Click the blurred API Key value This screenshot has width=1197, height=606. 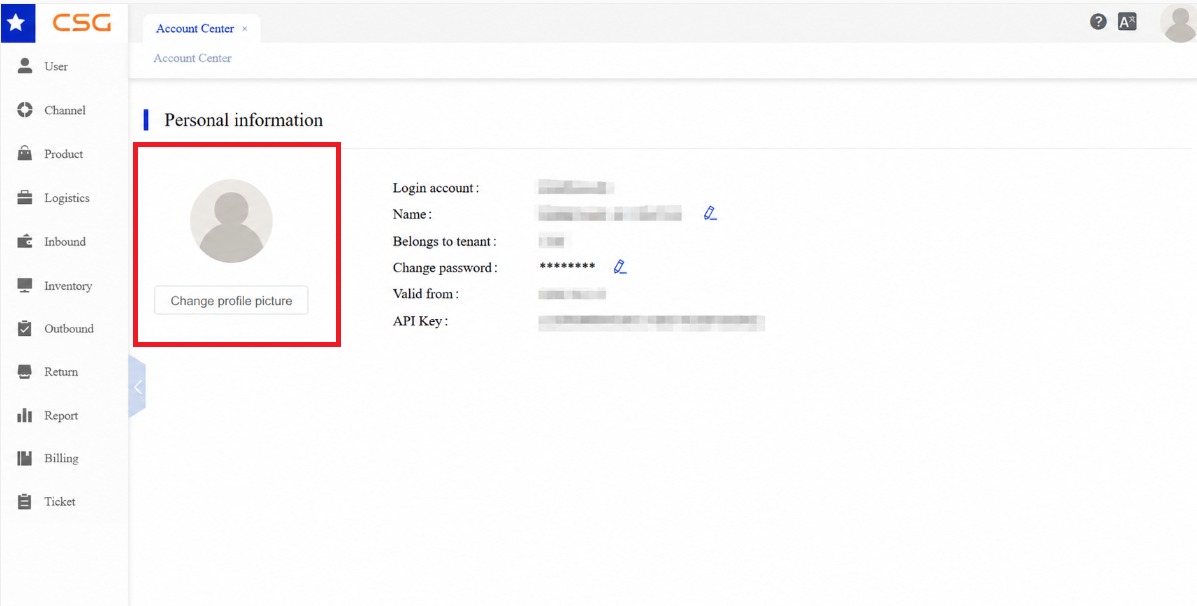(x=651, y=322)
